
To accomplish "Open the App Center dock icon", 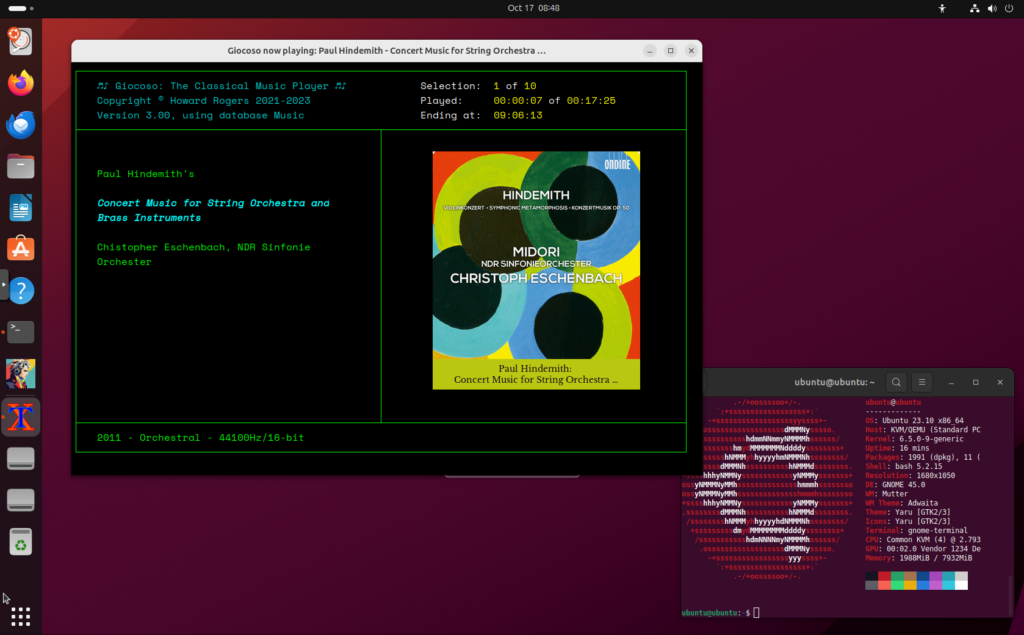I will point(21,249).
